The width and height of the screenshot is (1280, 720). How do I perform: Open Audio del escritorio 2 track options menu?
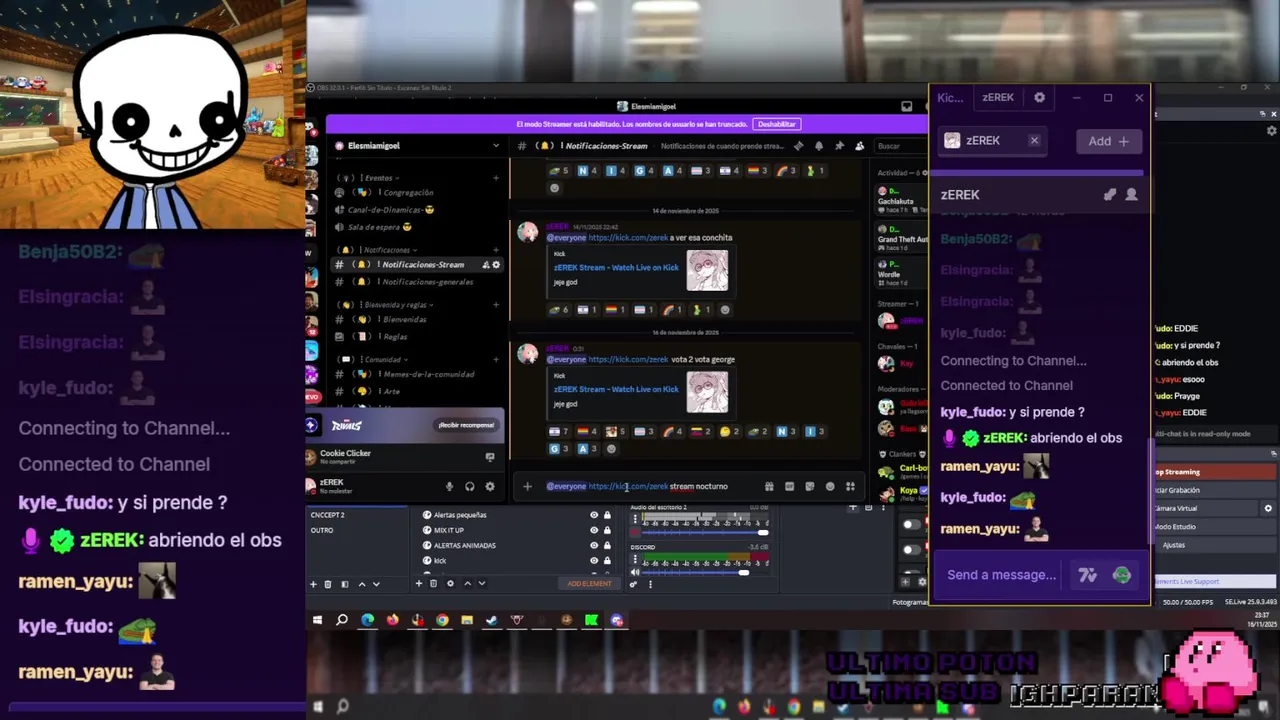coord(635,520)
